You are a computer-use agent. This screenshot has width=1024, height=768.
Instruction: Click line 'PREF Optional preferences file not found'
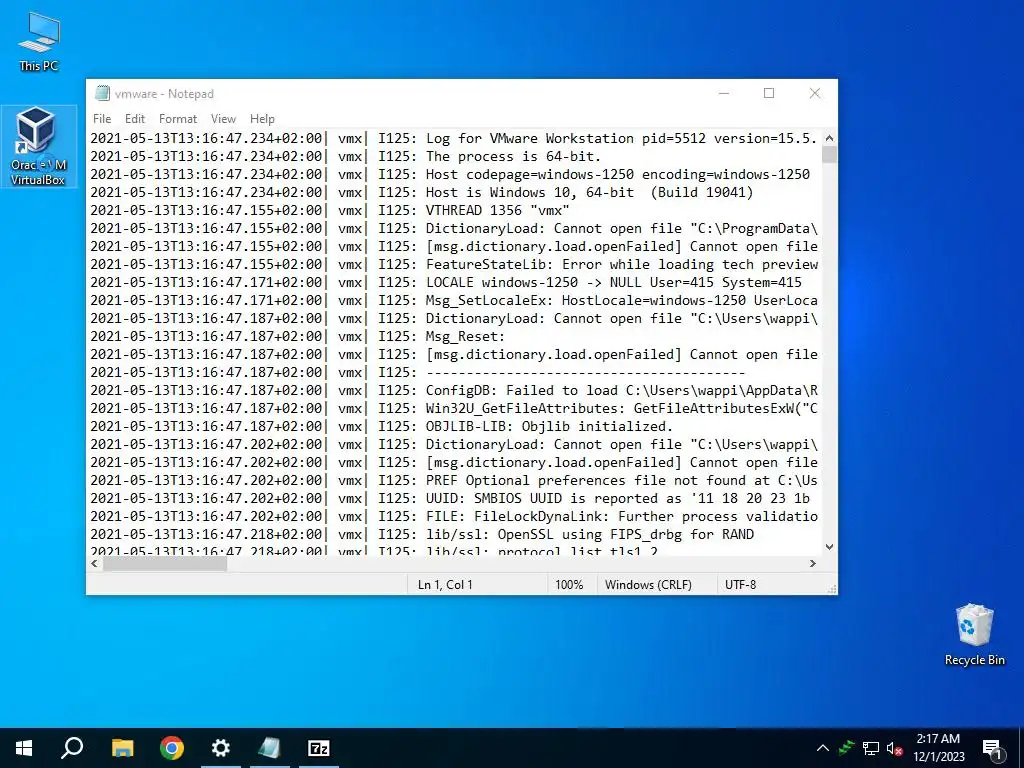click(x=454, y=481)
